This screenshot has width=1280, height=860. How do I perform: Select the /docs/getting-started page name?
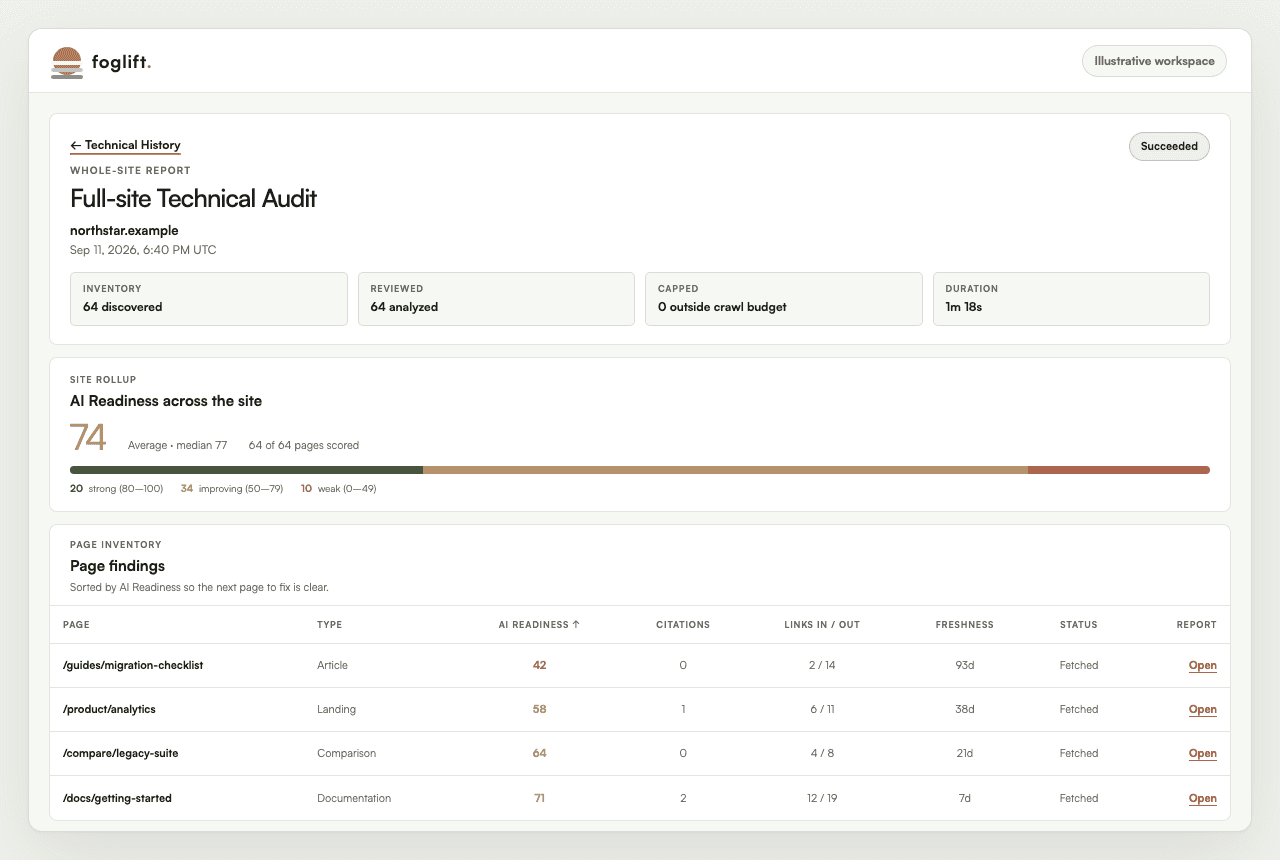click(x=117, y=798)
